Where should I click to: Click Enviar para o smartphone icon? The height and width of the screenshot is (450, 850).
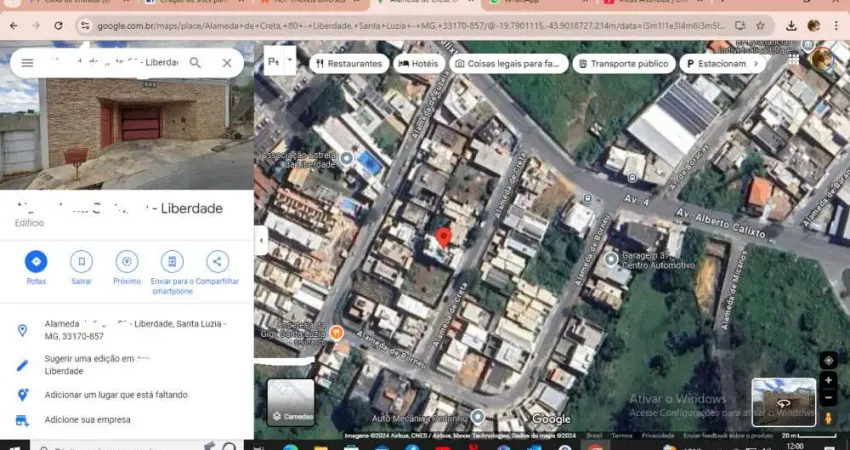[x=172, y=262]
